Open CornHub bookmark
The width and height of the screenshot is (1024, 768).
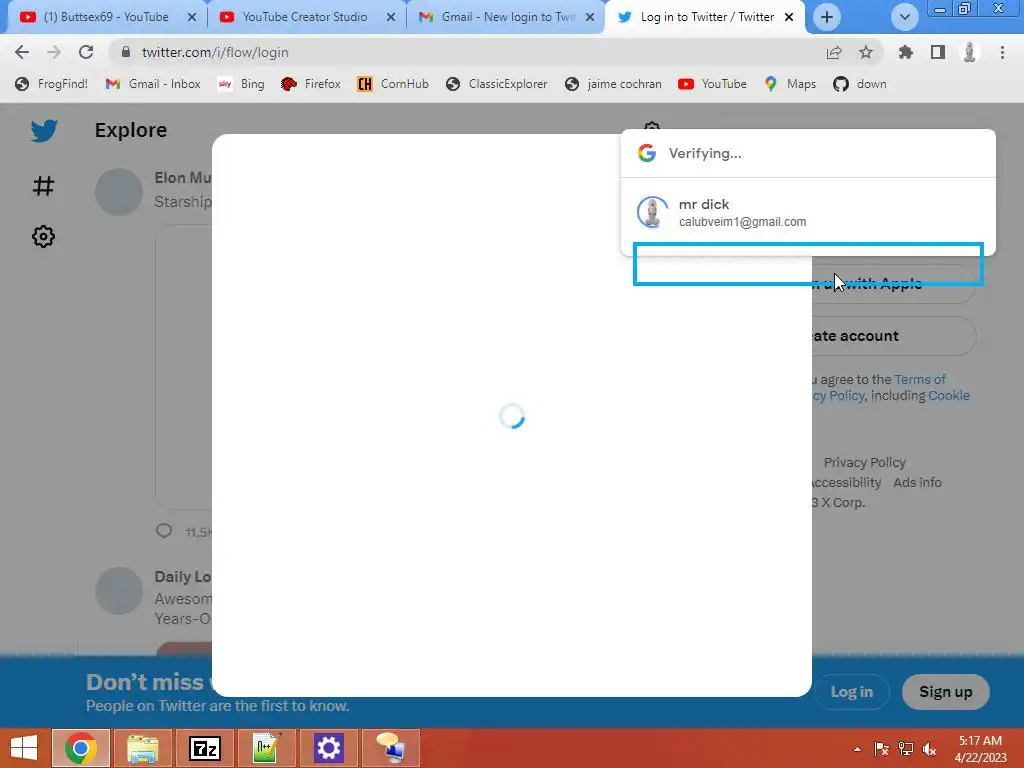click(393, 84)
